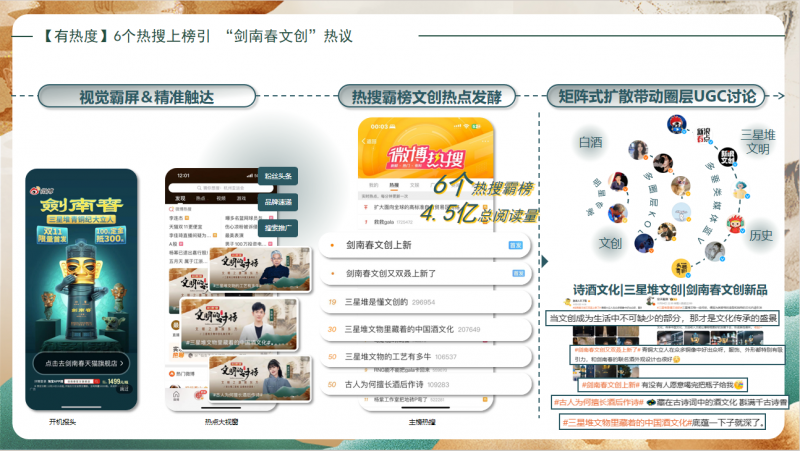This screenshot has width=800, height=451.
Task: Open hot search 剑南春文创上新
Action: 425,245
